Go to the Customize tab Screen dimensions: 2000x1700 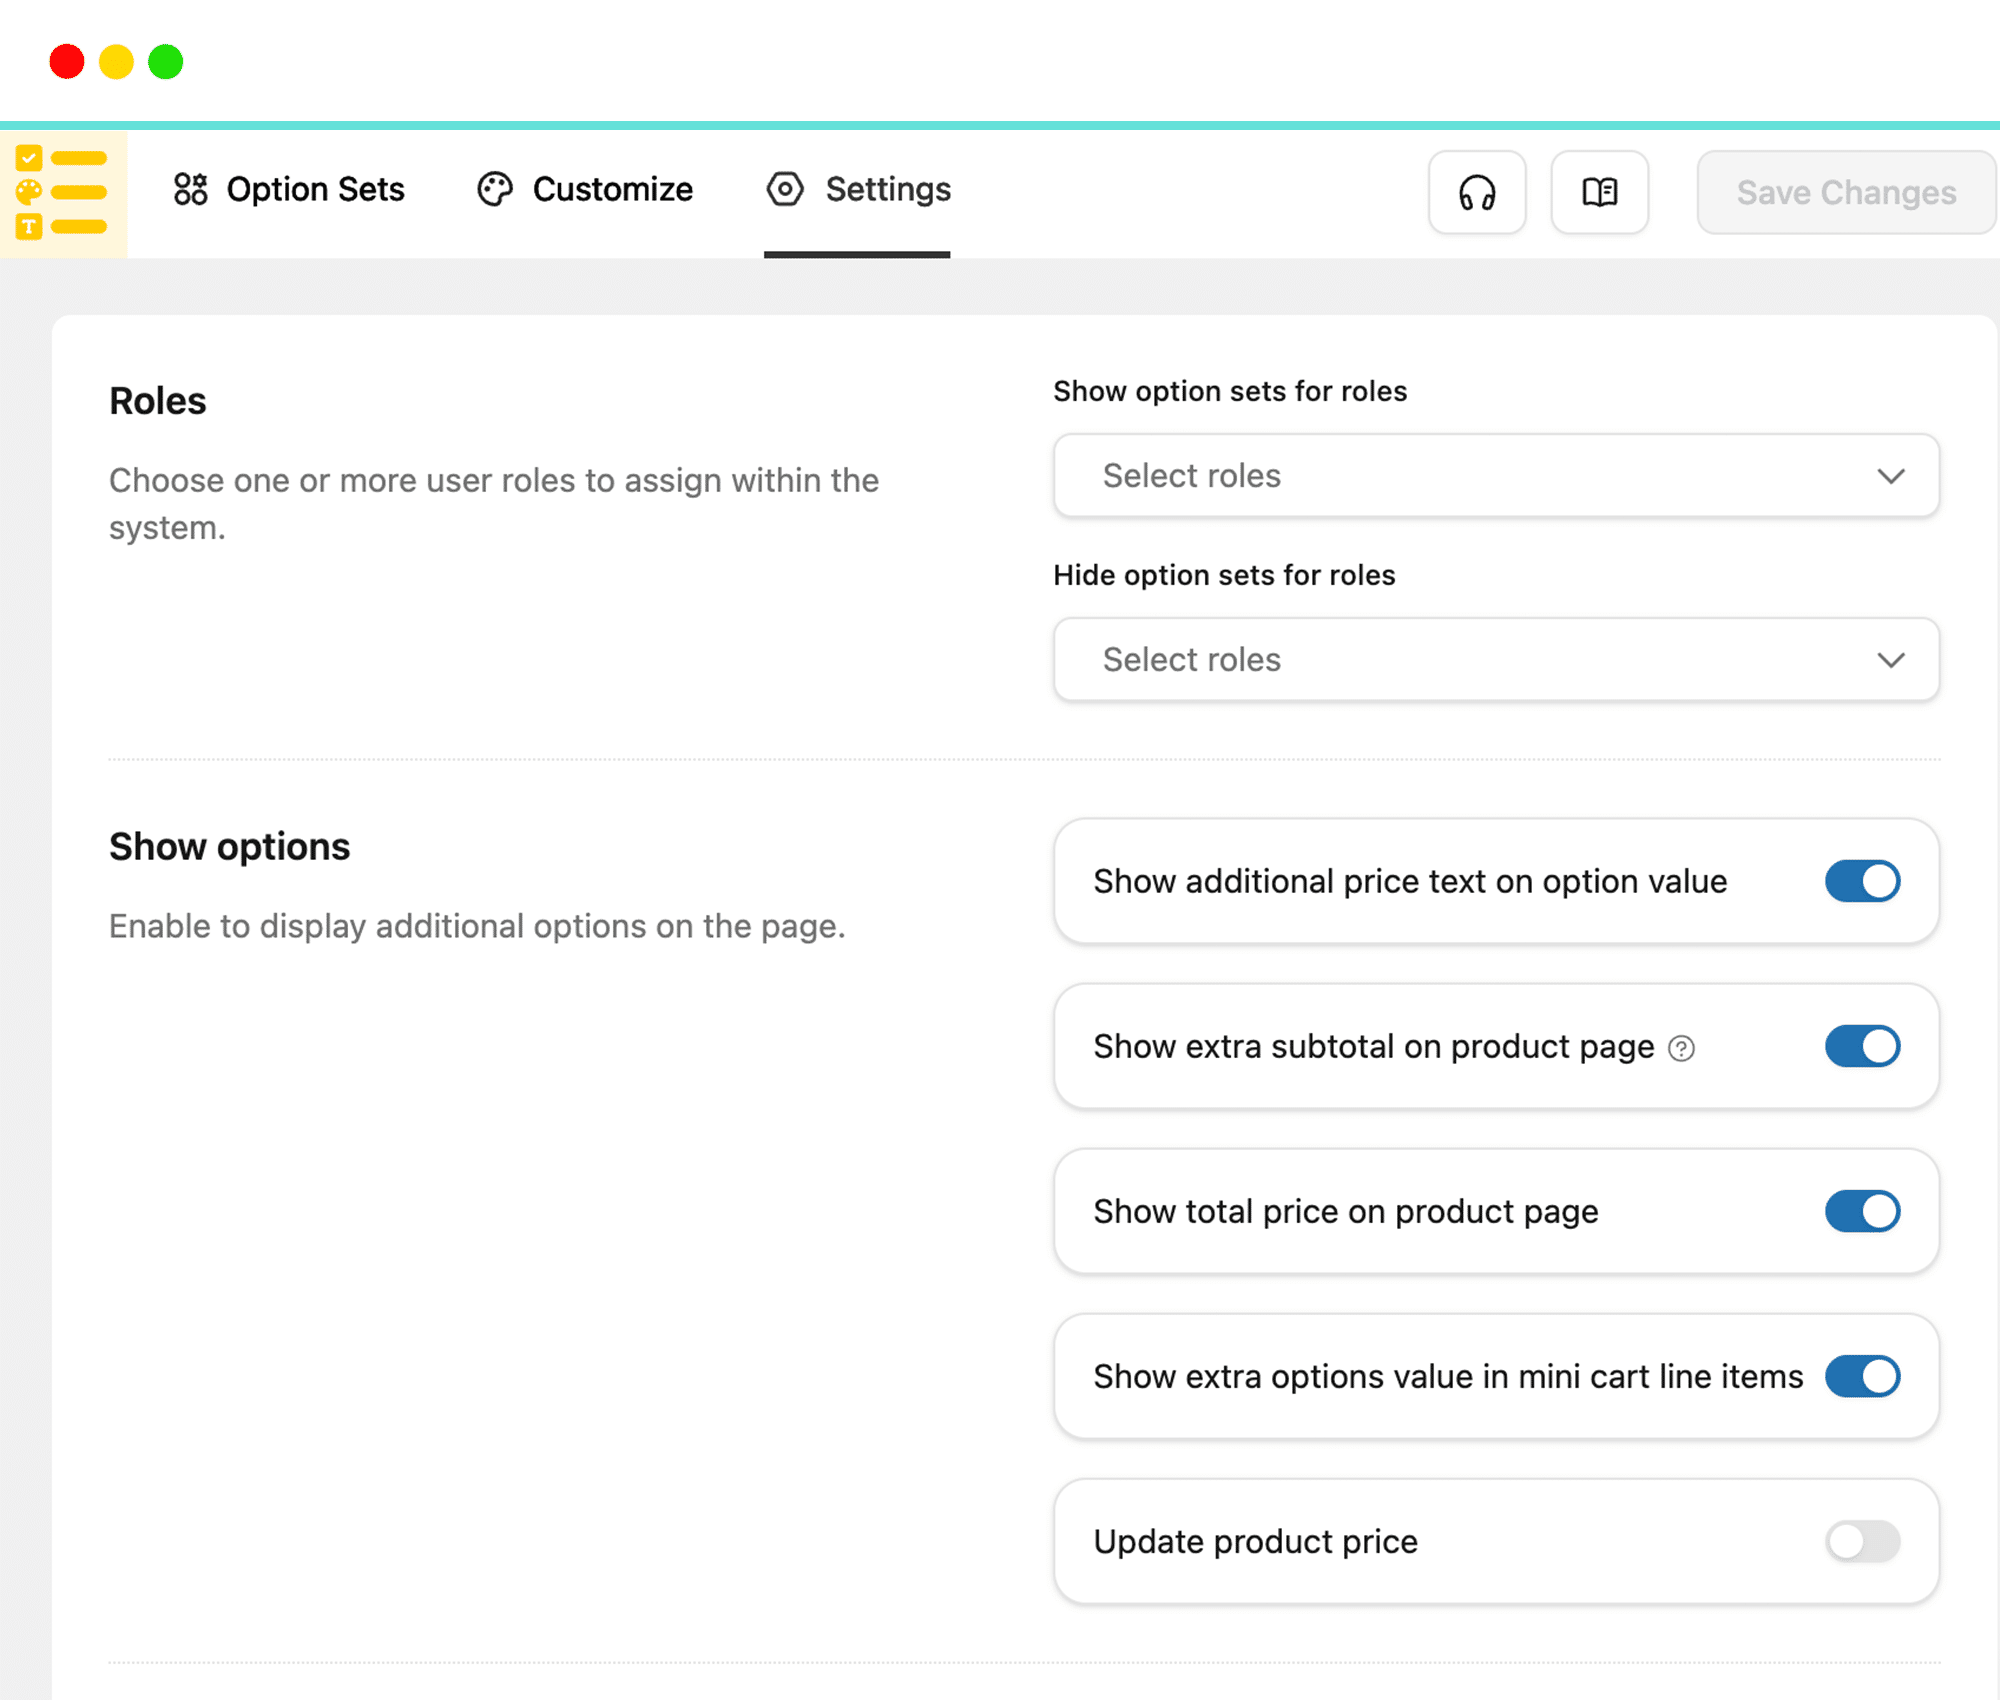(x=612, y=189)
